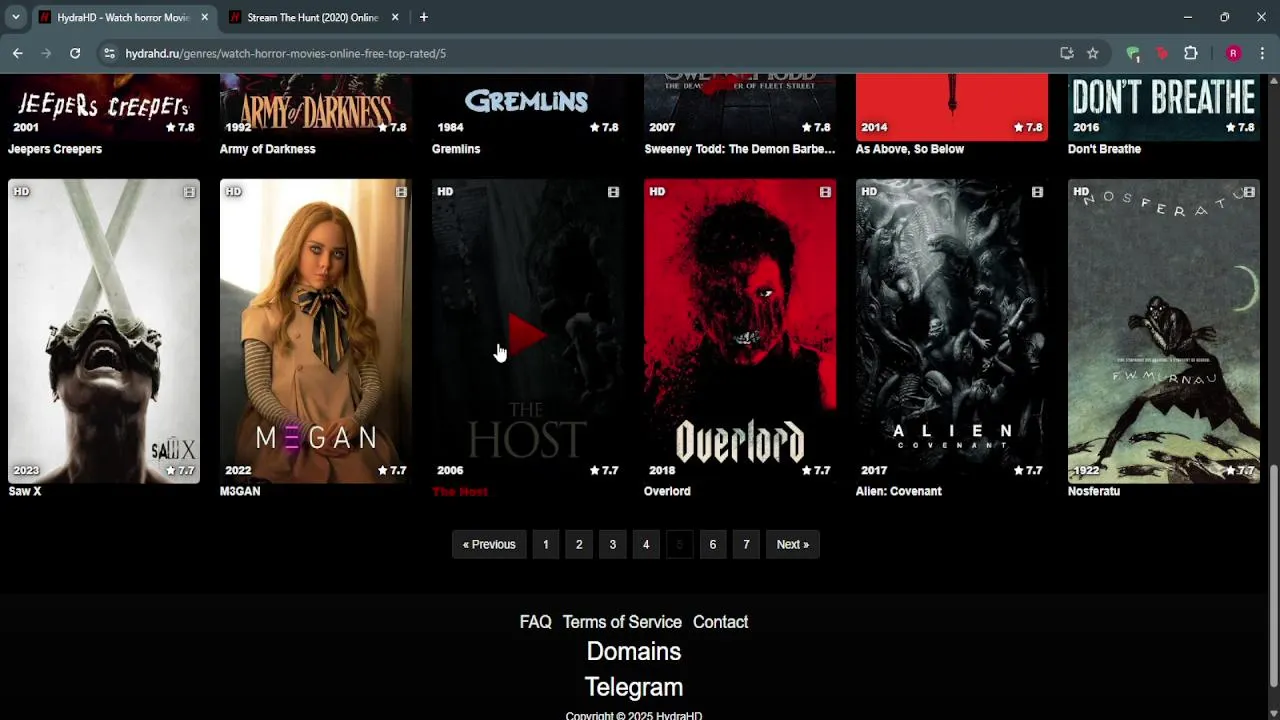Open the FAQ footer link
Screen dimensions: 1280x720
(535, 622)
